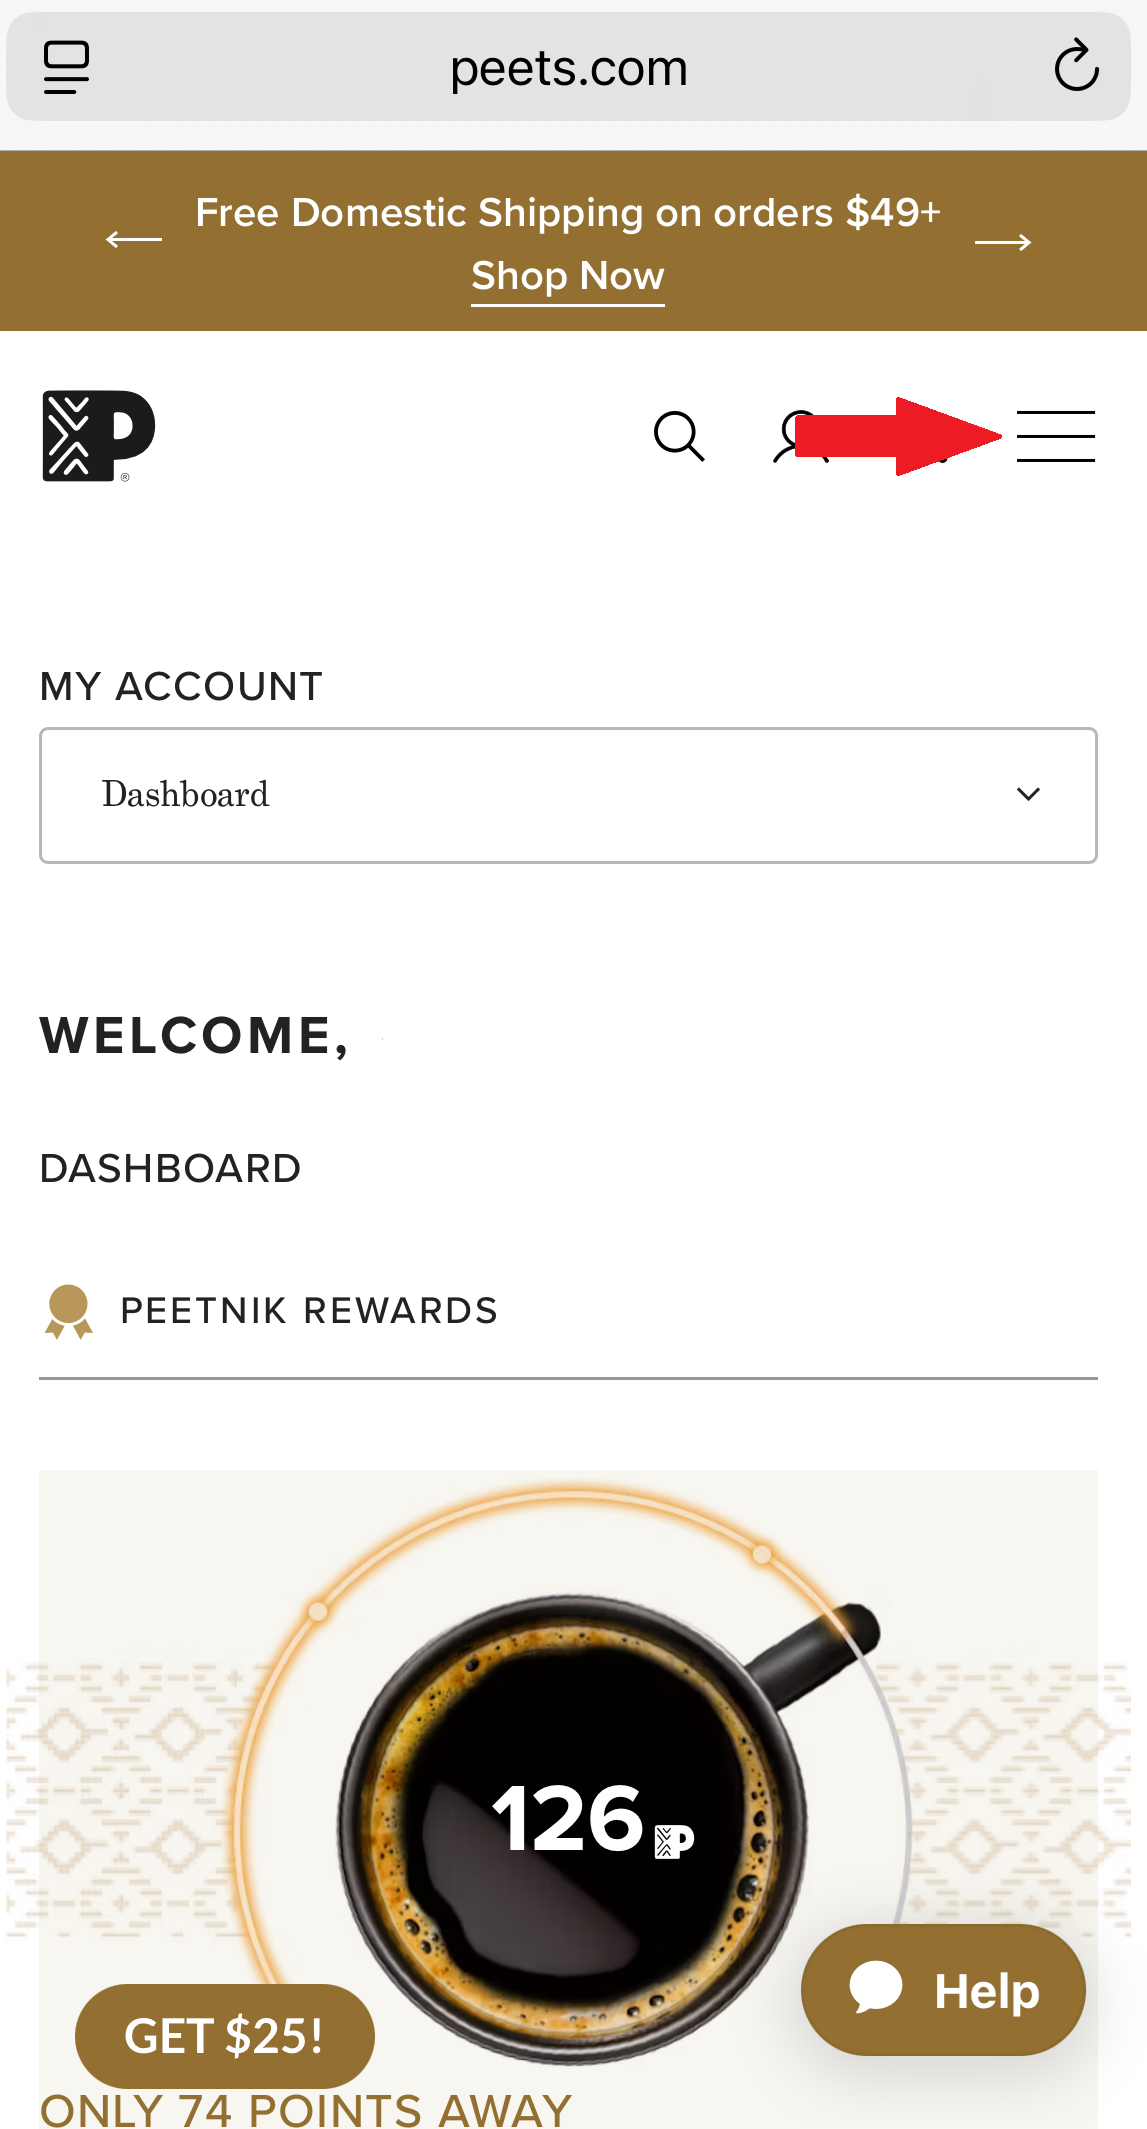This screenshot has height=2129, width=1147.
Task: Open the Safari page settings icon
Action: click(66, 68)
